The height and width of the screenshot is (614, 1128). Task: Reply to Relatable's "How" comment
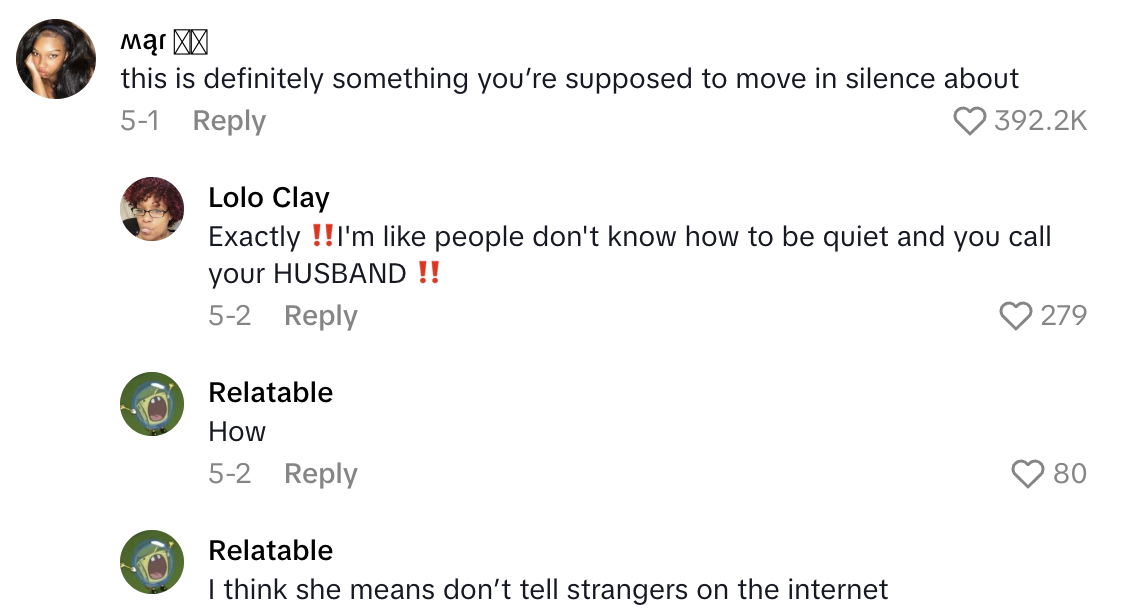click(320, 473)
